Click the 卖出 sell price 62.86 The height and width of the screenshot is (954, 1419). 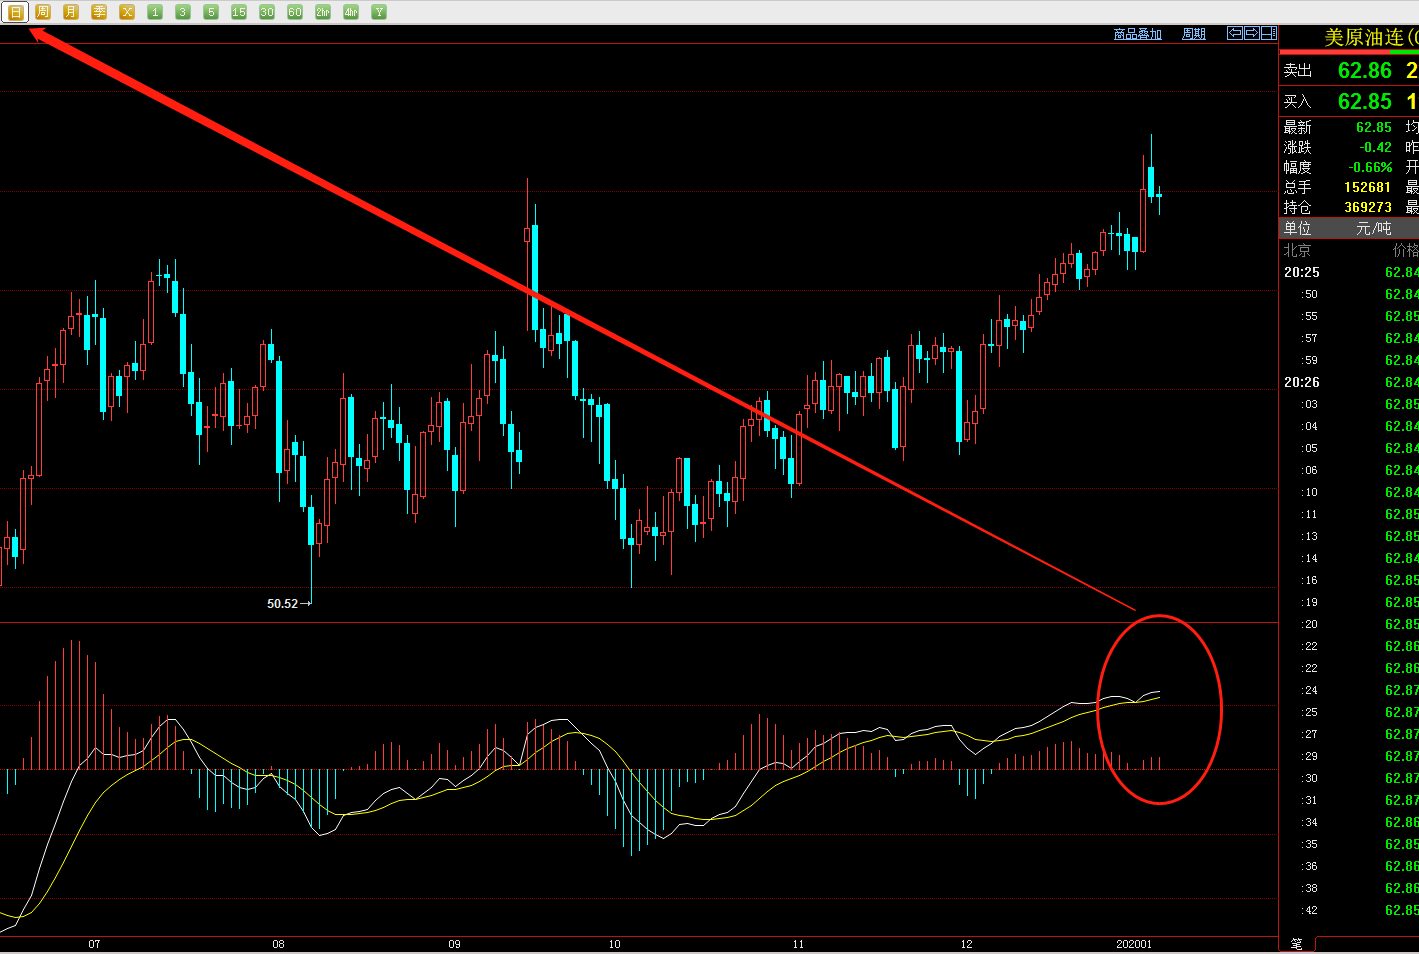(1365, 71)
